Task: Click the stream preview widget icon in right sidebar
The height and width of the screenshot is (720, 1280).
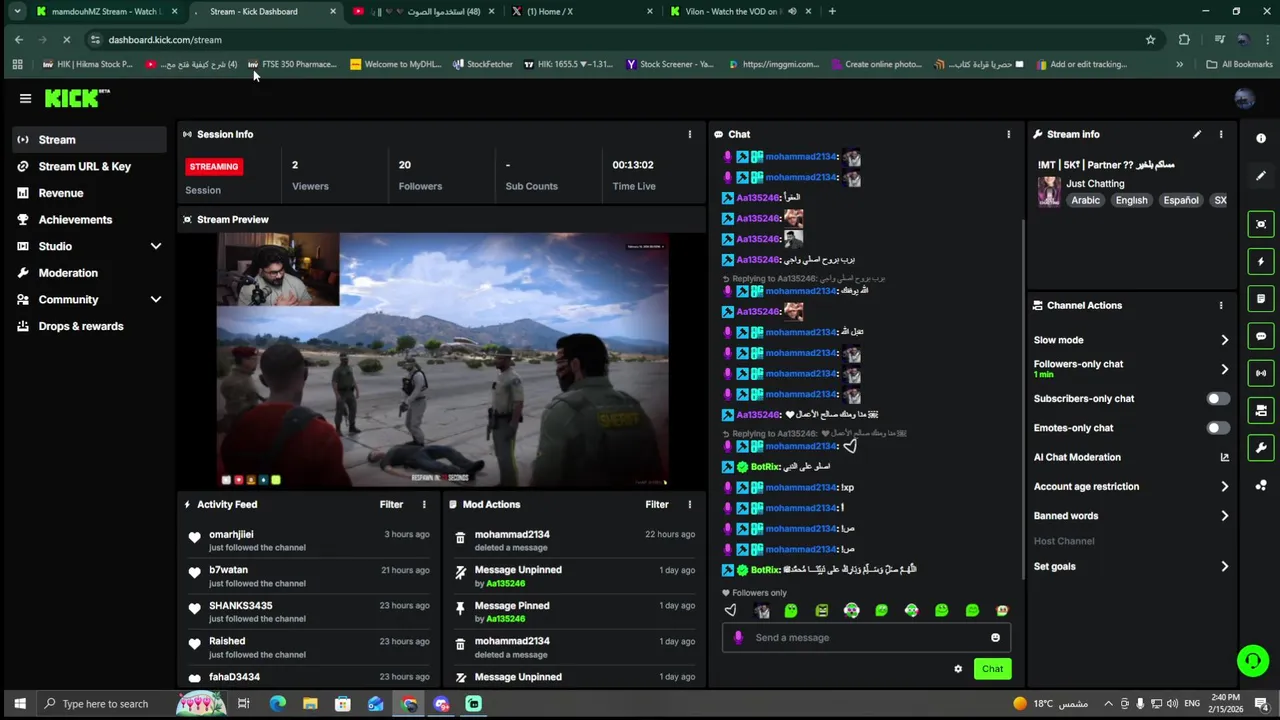Action: [x=1260, y=224]
